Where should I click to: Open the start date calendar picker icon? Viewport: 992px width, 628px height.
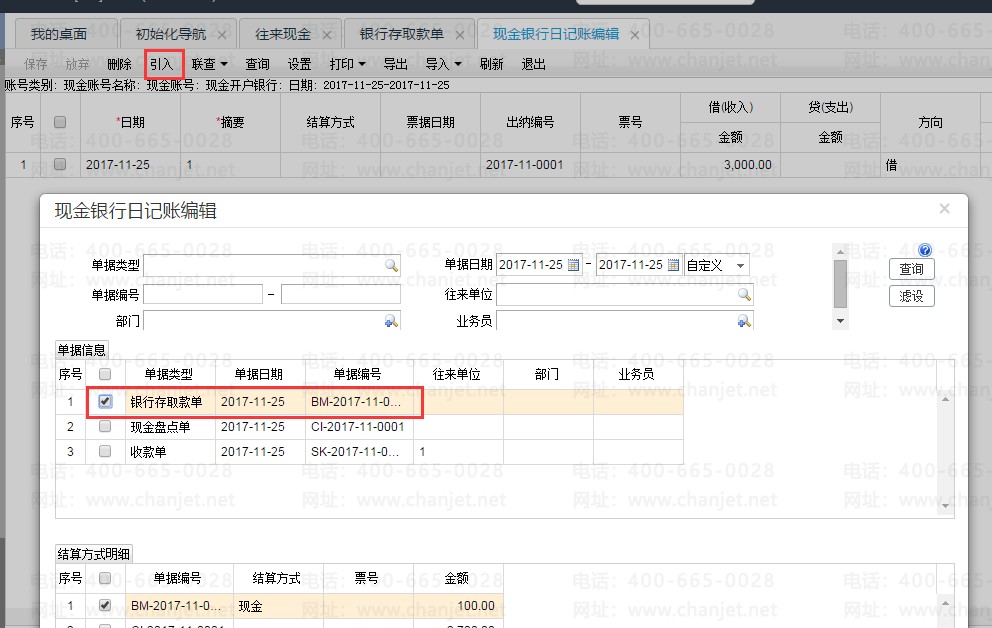click(x=573, y=265)
